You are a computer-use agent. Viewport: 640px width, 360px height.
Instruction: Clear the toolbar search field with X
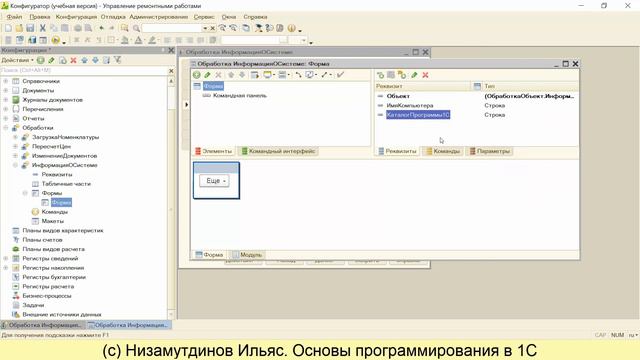[x=213, y=28]
